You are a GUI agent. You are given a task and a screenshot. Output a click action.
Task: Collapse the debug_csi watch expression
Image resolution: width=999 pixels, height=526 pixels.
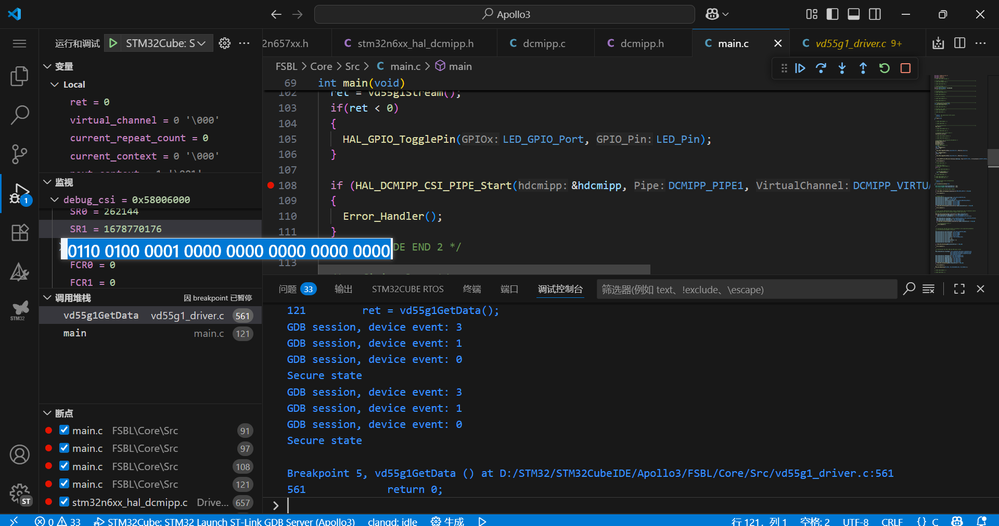coord(55,200)
